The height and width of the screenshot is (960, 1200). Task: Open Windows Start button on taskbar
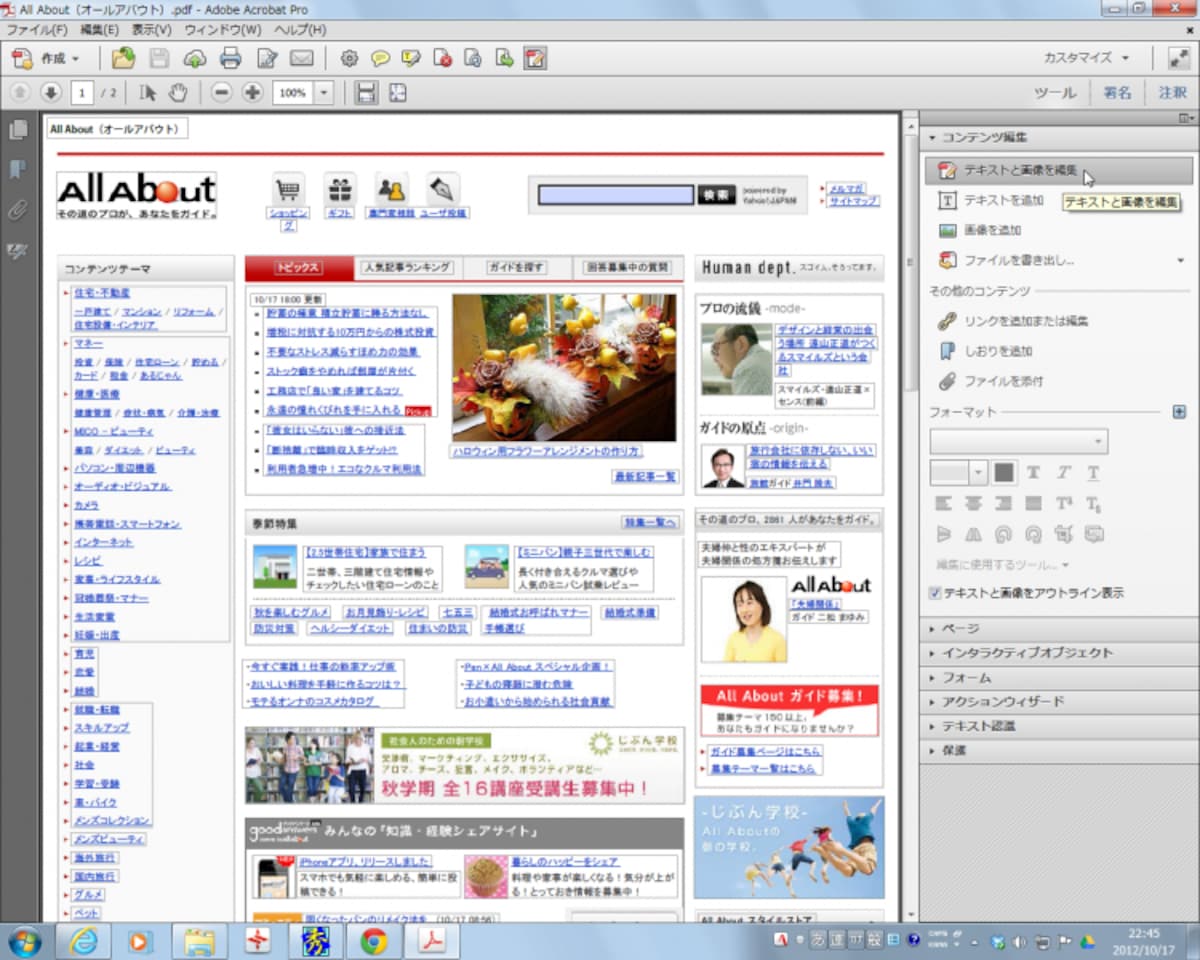[24, 941]
